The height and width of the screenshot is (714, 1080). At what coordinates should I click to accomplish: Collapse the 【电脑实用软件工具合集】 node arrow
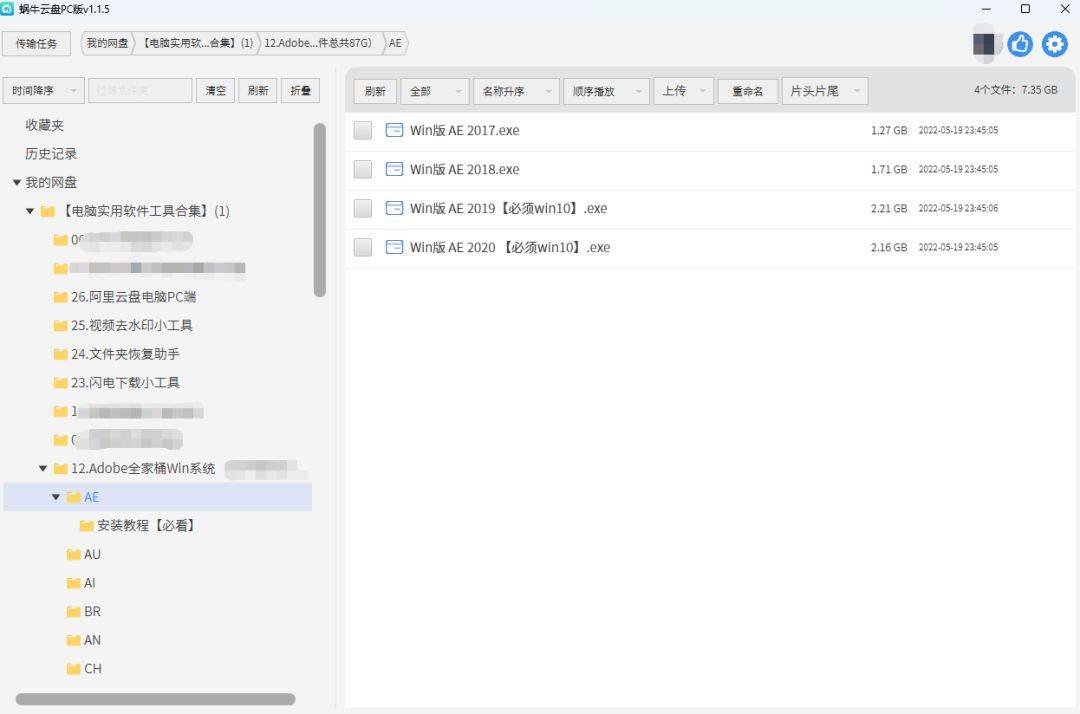(30, 211)
